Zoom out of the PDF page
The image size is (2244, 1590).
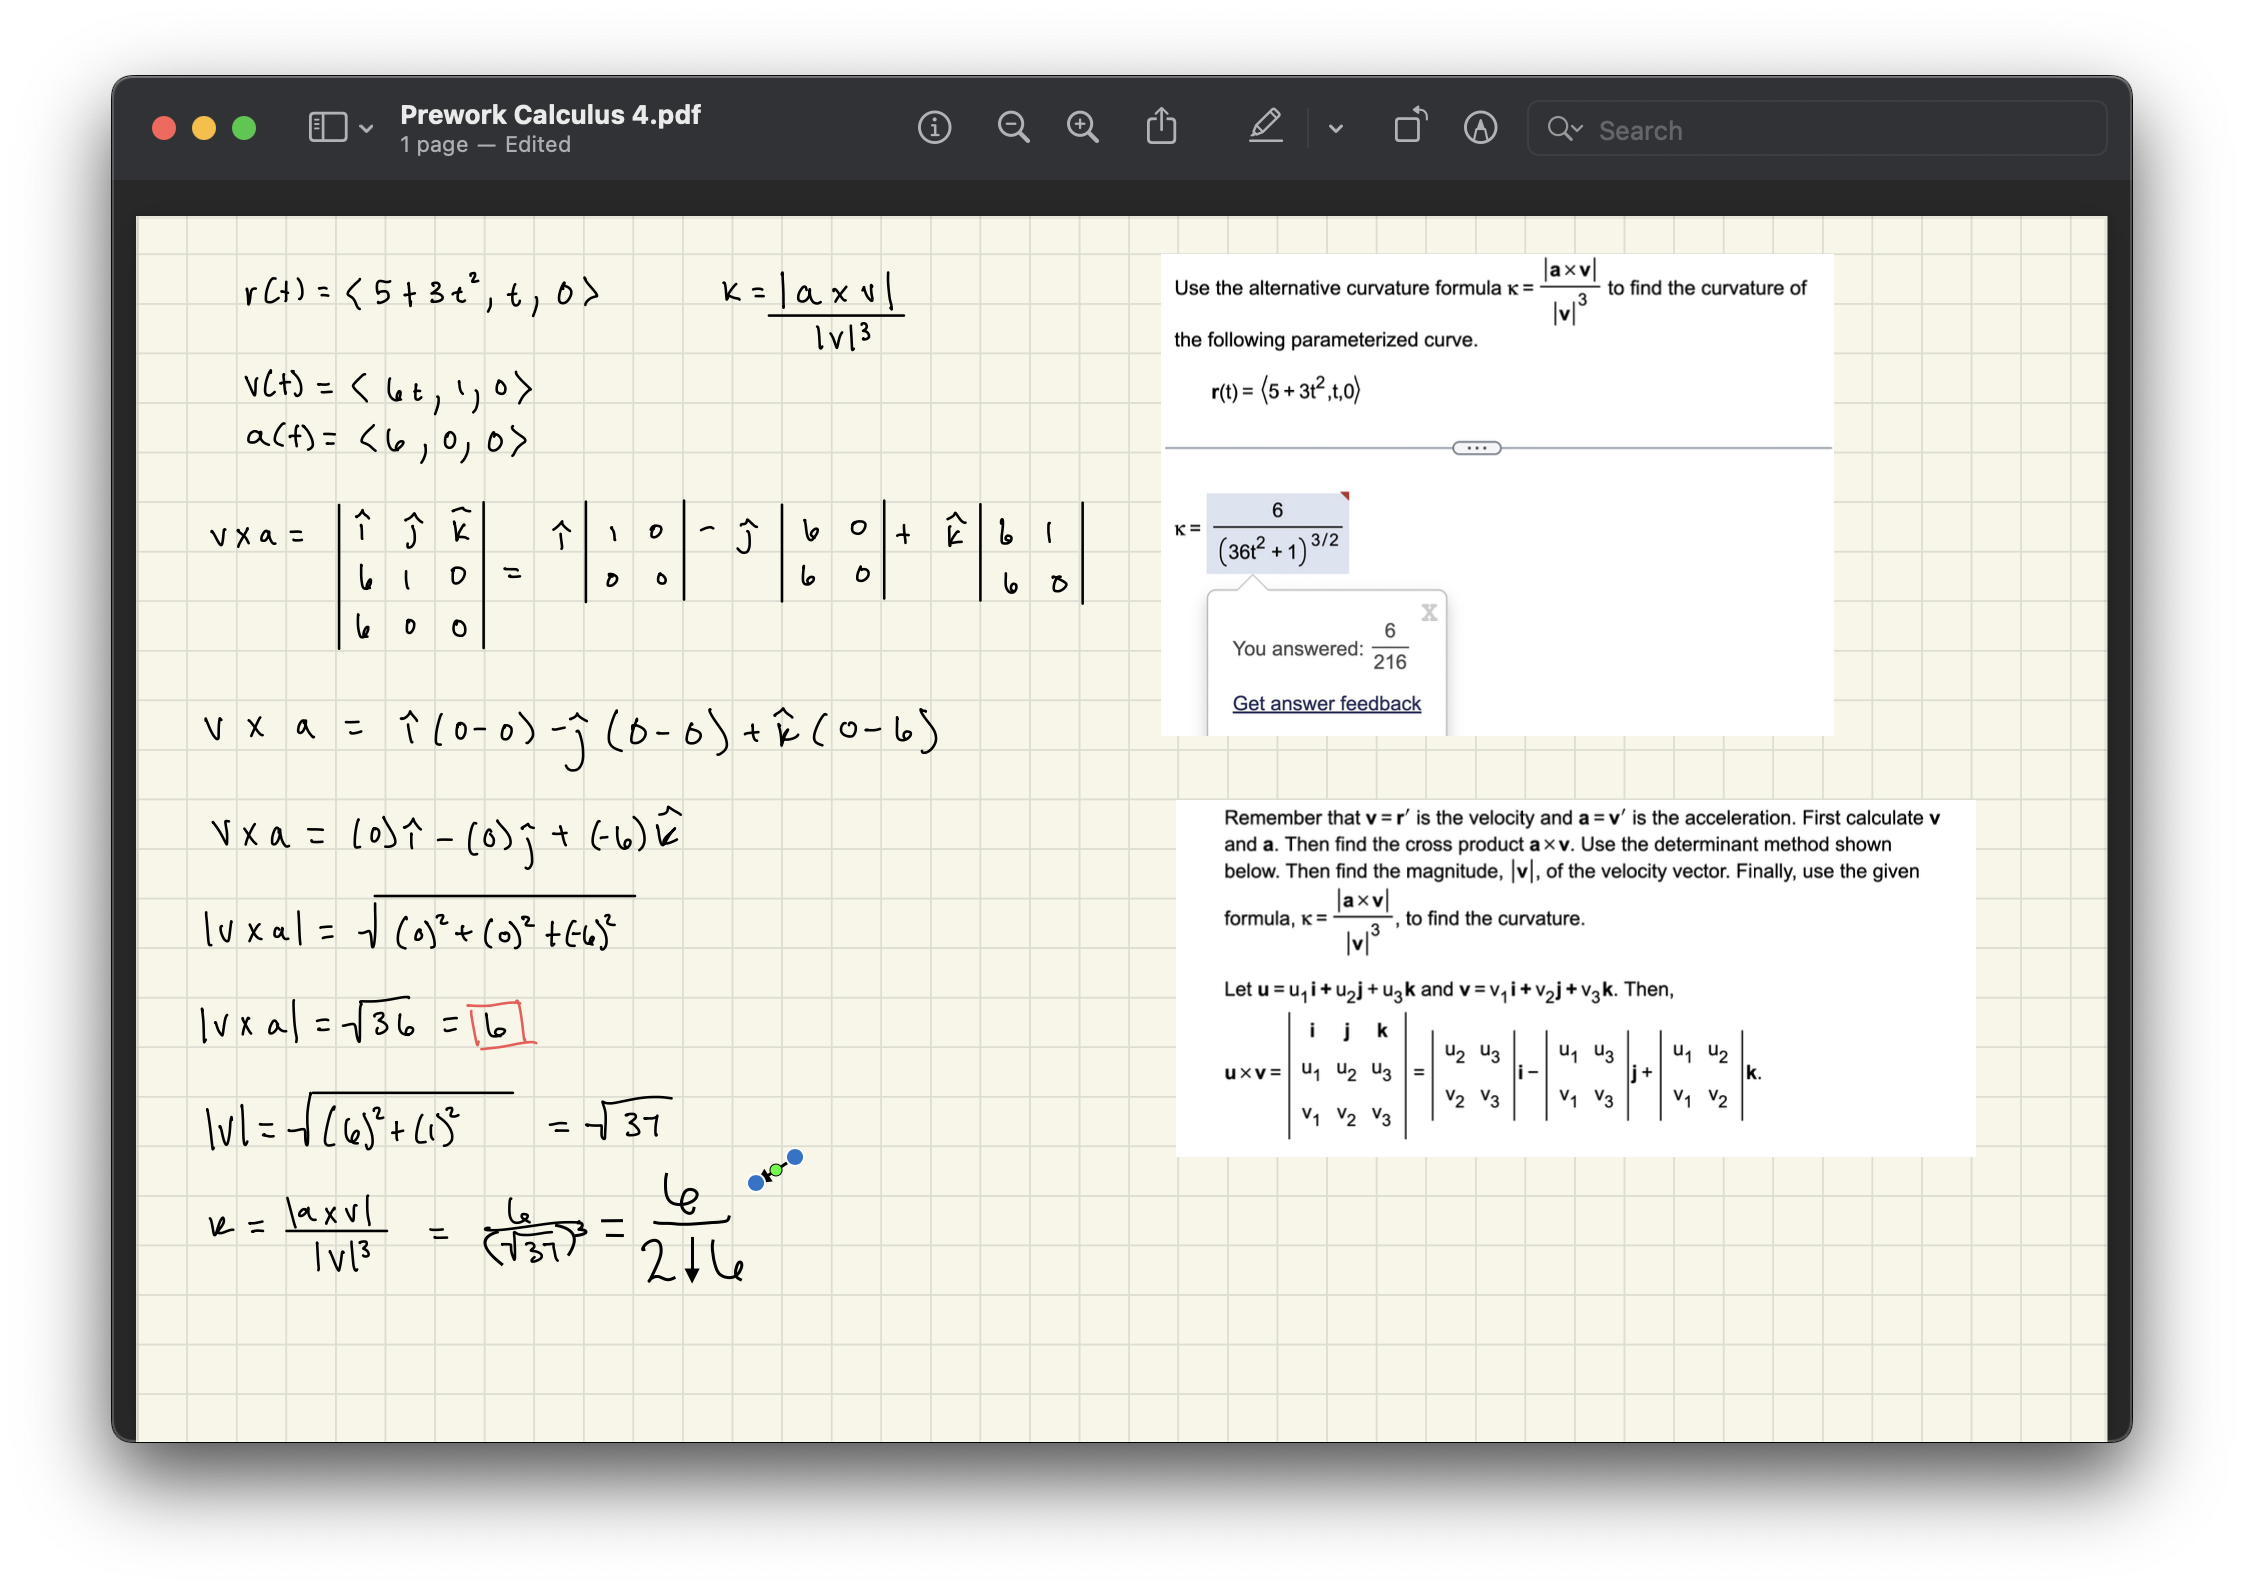click(x=1012, y=128)
